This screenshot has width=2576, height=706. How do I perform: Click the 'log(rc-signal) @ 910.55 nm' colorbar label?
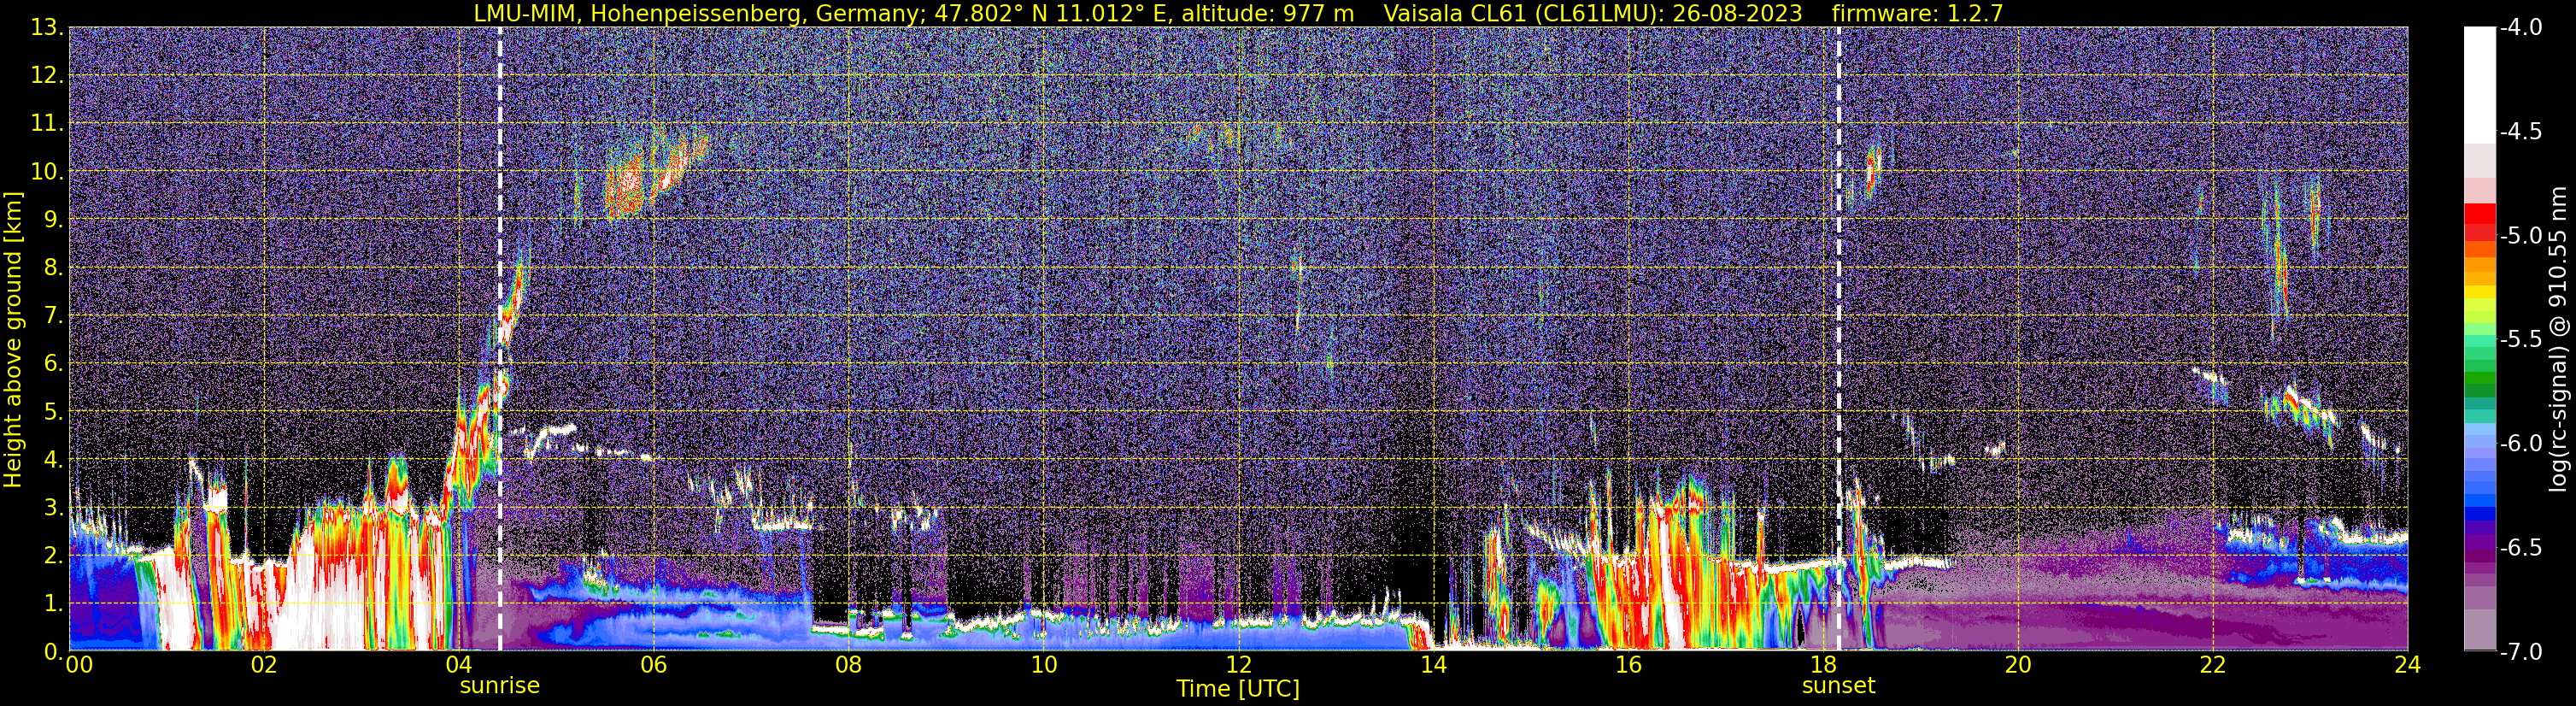pyautogui.click(x=2558, y=339)
